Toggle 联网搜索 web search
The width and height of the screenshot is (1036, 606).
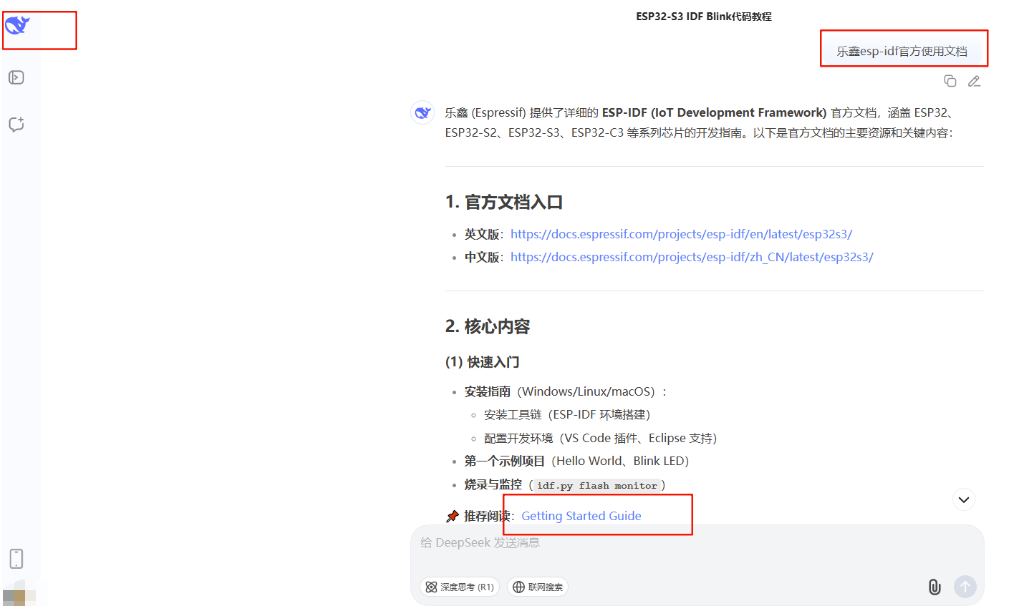[x=538, y=587]
